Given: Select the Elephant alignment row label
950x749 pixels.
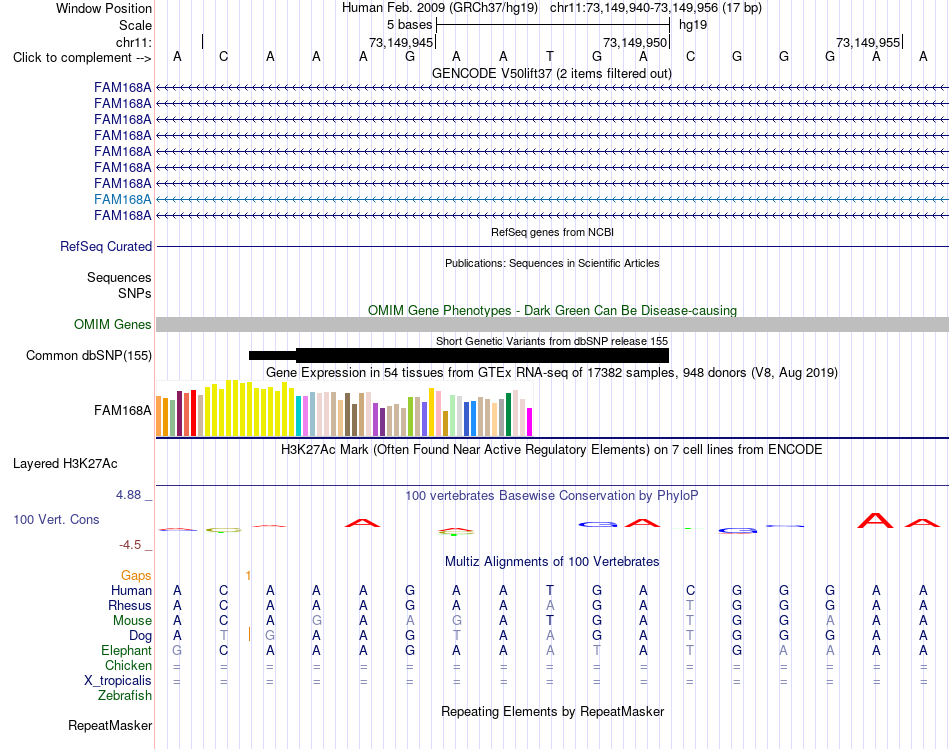Looking at the screenshot, I should pos(126,650).
